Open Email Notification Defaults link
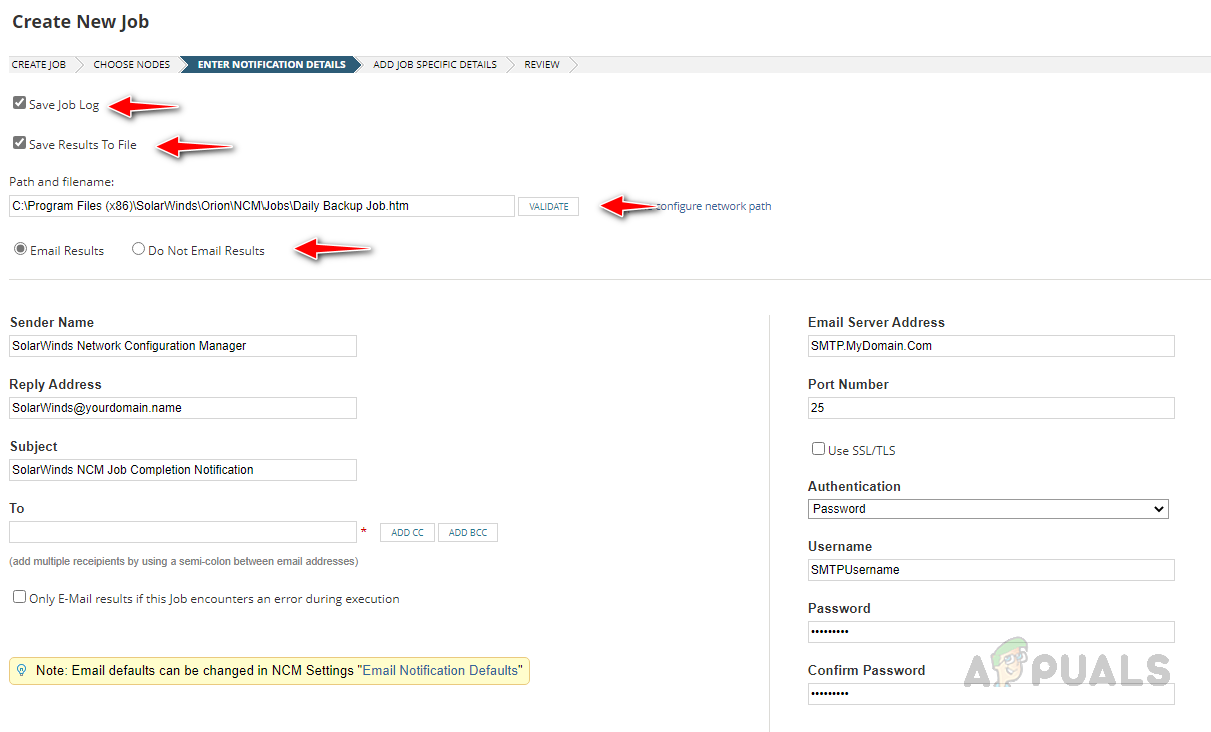This screenshot has width=1211, height=732. (x=440, y=670)
